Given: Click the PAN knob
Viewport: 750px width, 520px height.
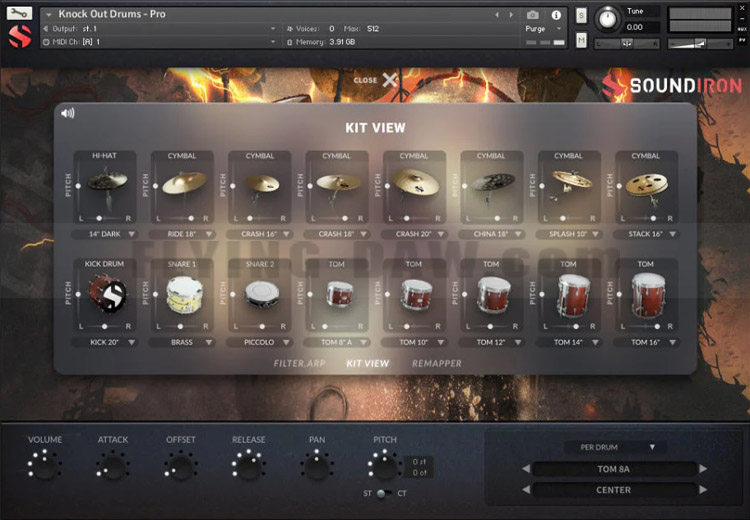Looking at the screenshot, I should pyautogui.click(x=317, y=467).
